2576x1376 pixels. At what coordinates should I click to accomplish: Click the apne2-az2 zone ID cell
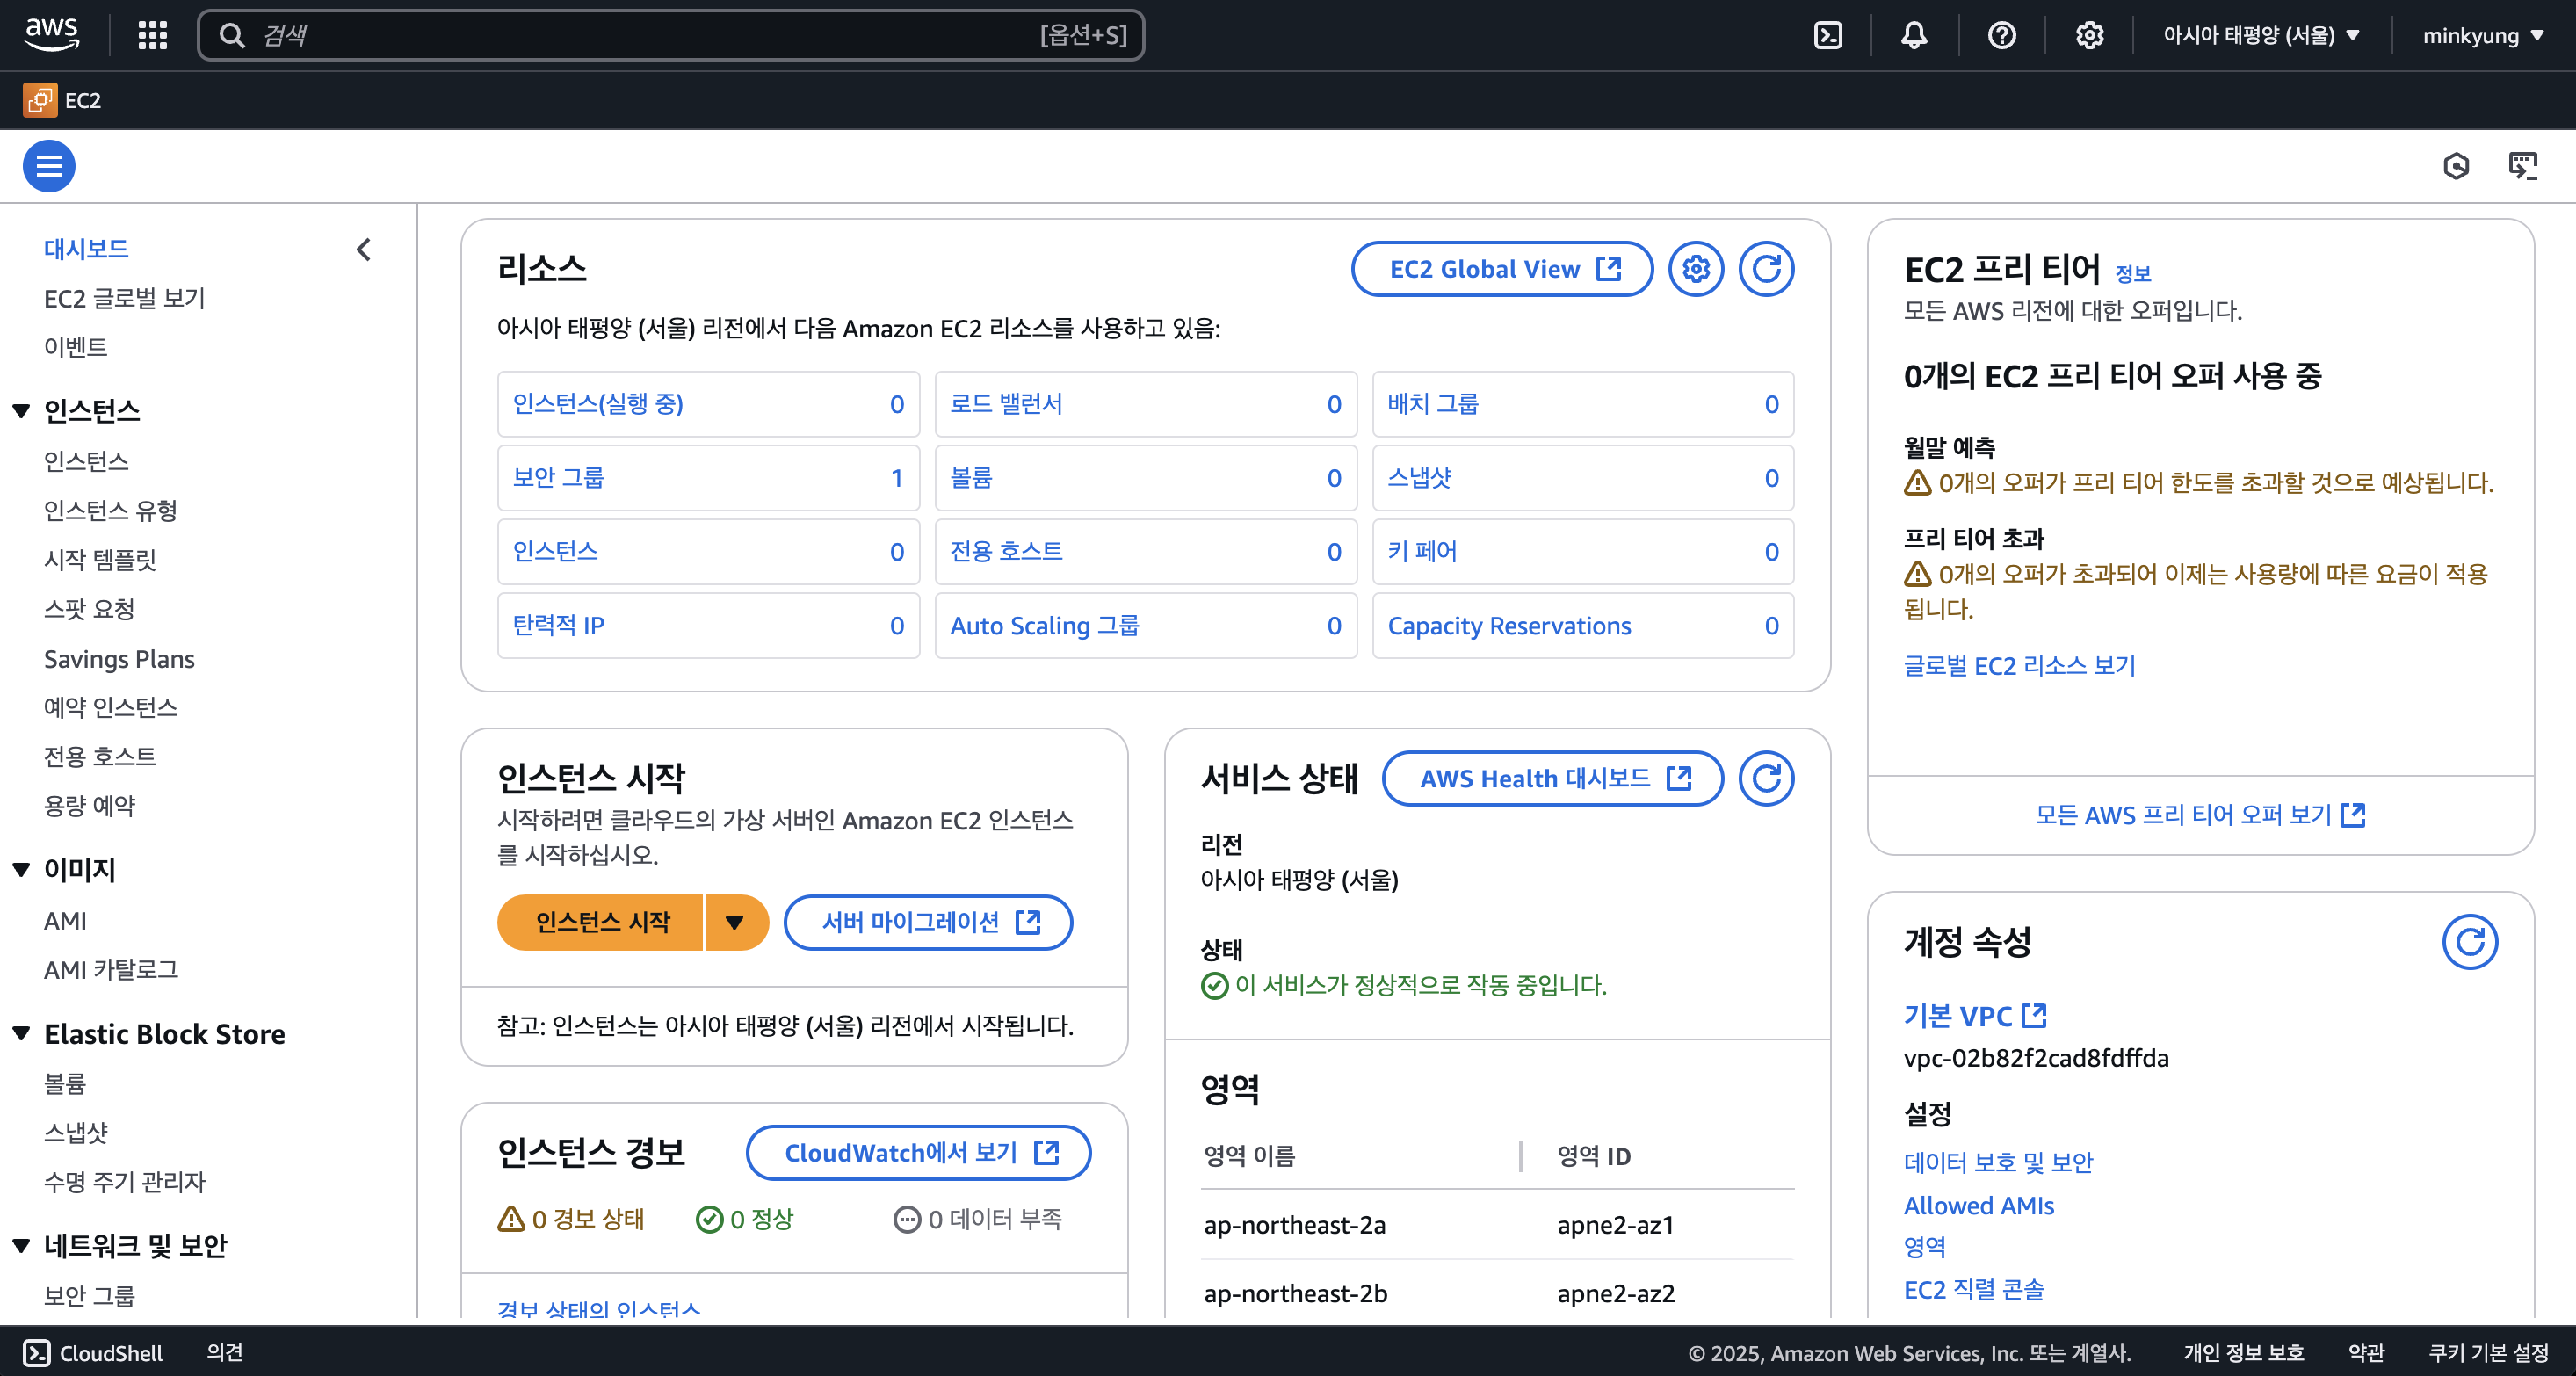click(1615, 1293)
